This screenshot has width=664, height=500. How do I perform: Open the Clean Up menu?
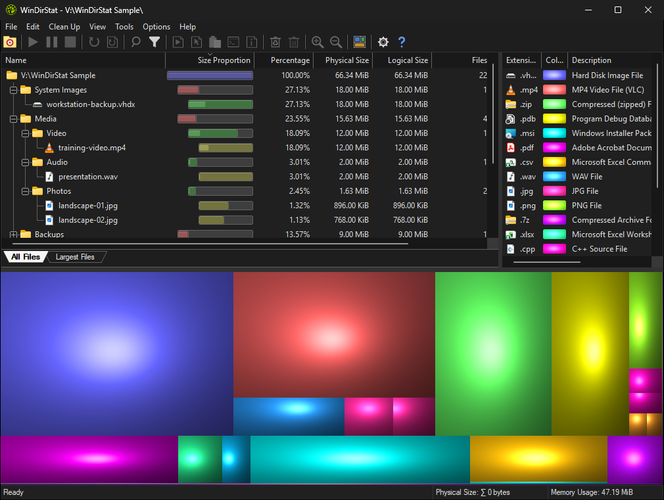tap(64, 27)
